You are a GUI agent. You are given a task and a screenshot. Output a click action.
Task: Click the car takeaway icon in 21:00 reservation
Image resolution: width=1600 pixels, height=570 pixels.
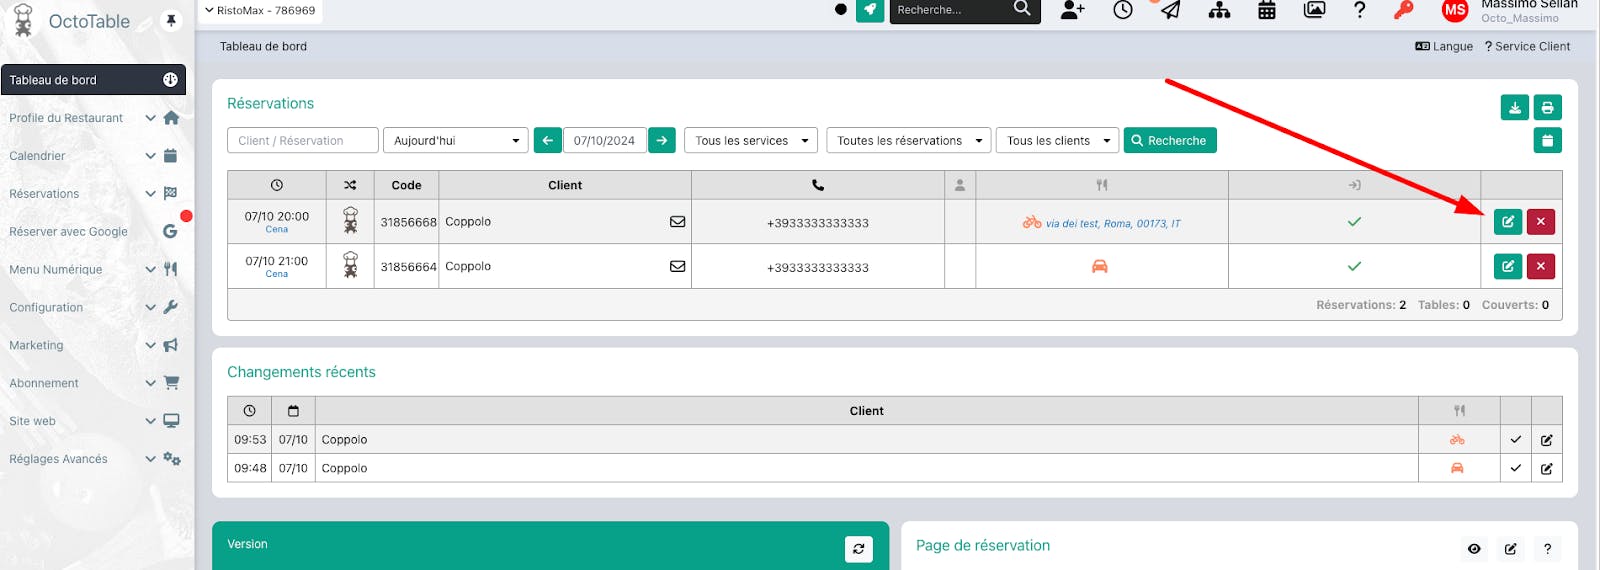coord(1100,266)
